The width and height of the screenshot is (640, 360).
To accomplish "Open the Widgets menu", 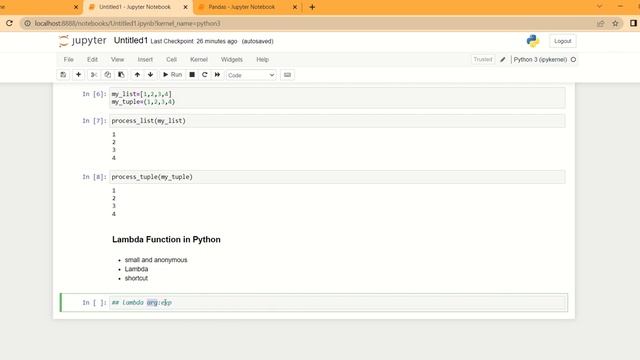I will tap(232, 60).
